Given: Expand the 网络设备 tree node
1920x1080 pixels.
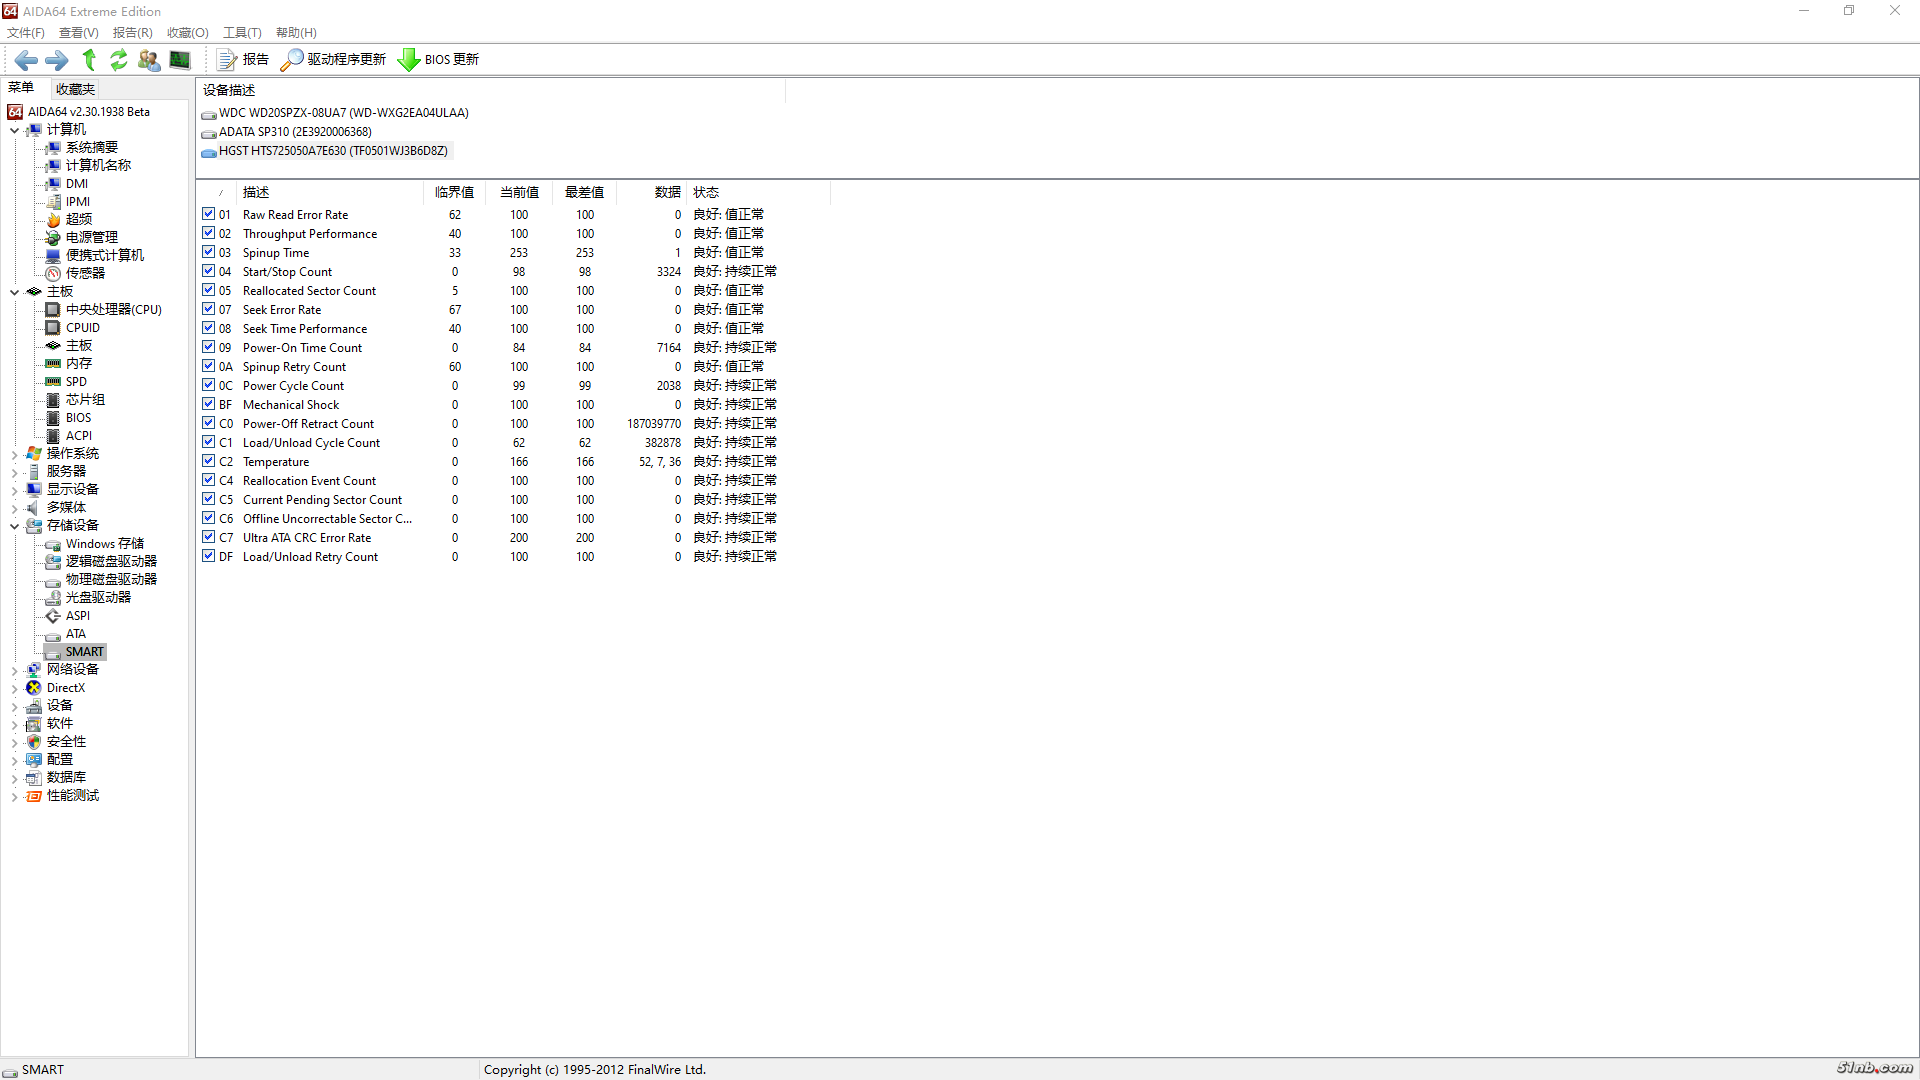Looking at the screenshot, I should 14,670.
